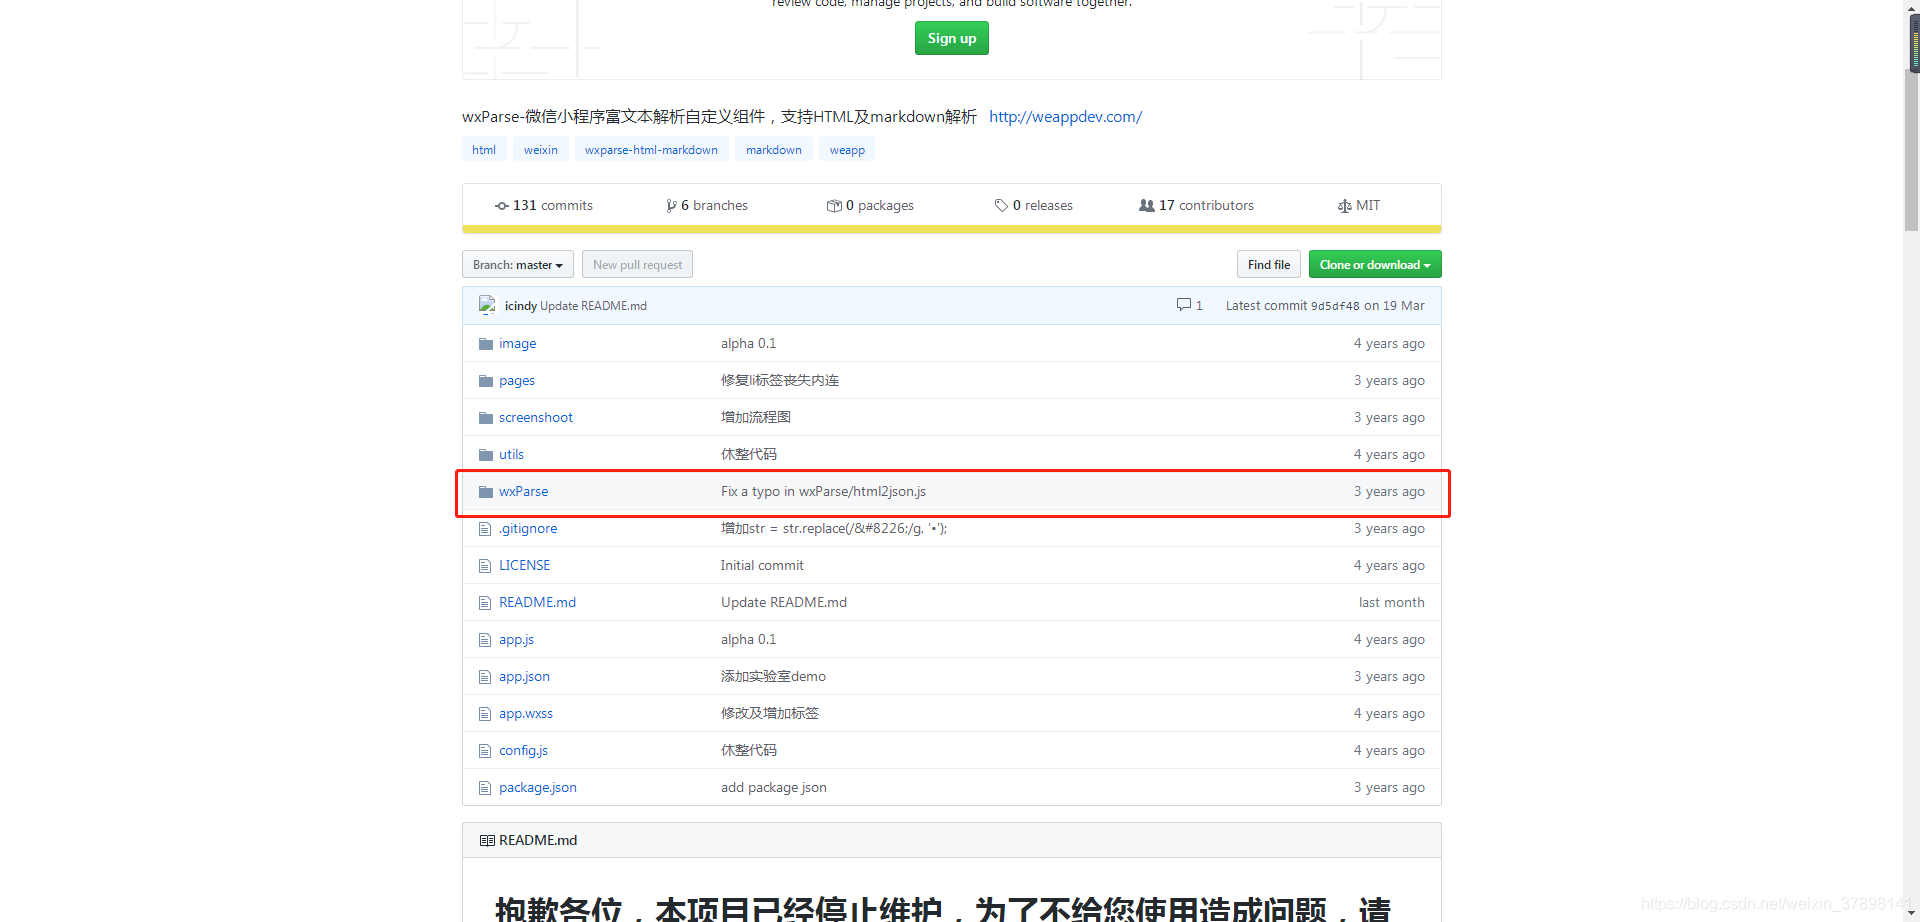Click the commits history icon
This screenshot has width=1920, height=922.
tap(502, 206)
